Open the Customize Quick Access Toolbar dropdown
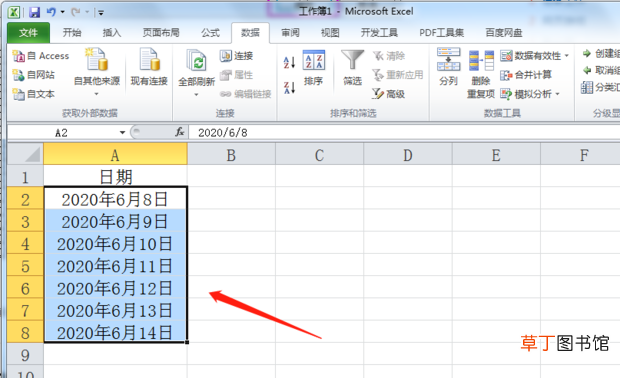 pyautogui.click(x=101, y=13)
